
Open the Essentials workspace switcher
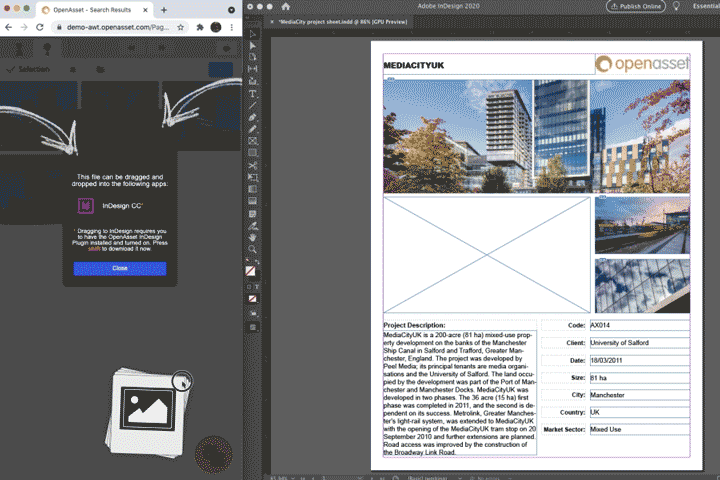706,6
